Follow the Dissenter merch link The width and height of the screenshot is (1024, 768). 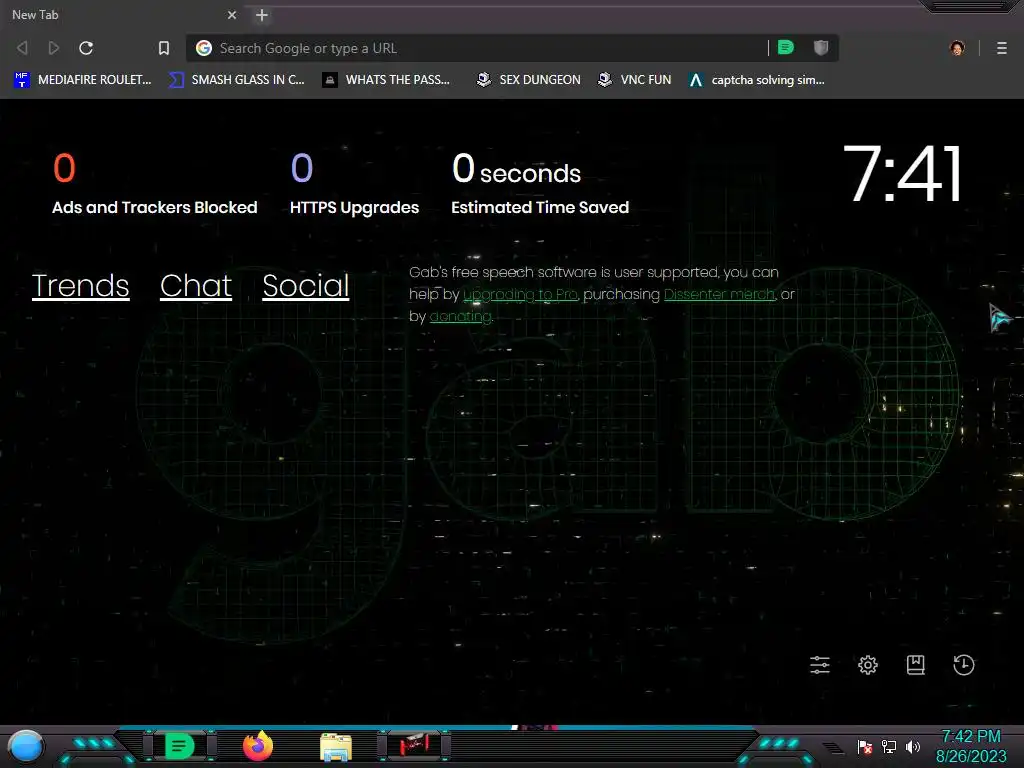719,295
